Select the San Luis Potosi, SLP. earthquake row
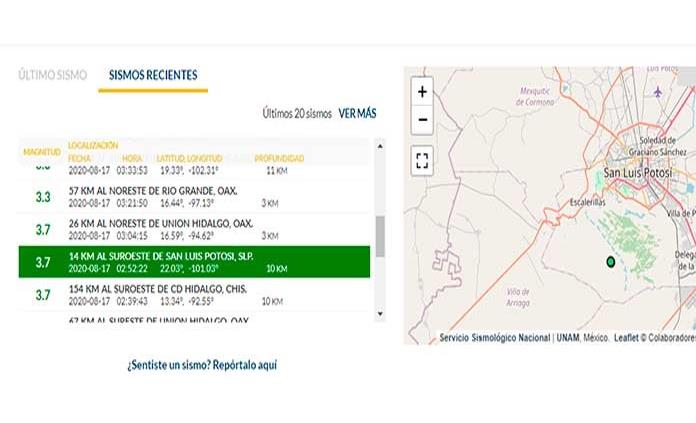696x423 pixels. pos(195,262)
